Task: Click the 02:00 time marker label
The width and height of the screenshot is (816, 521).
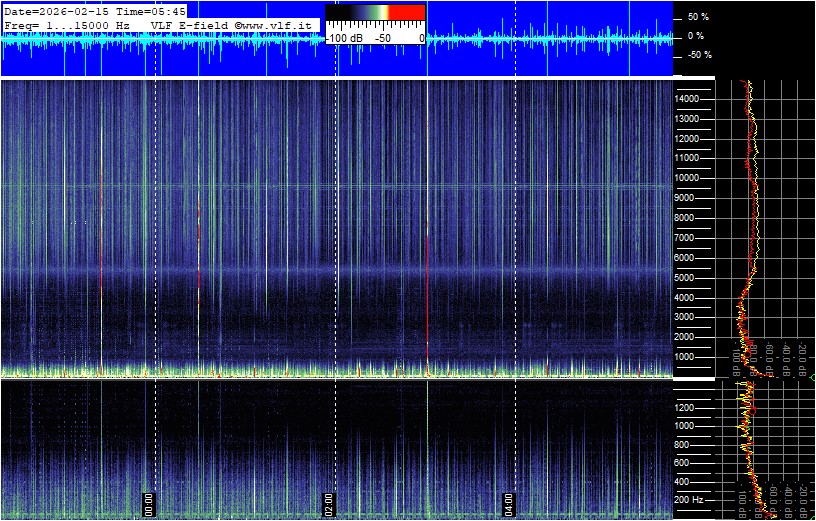Action: pos(329,502)
